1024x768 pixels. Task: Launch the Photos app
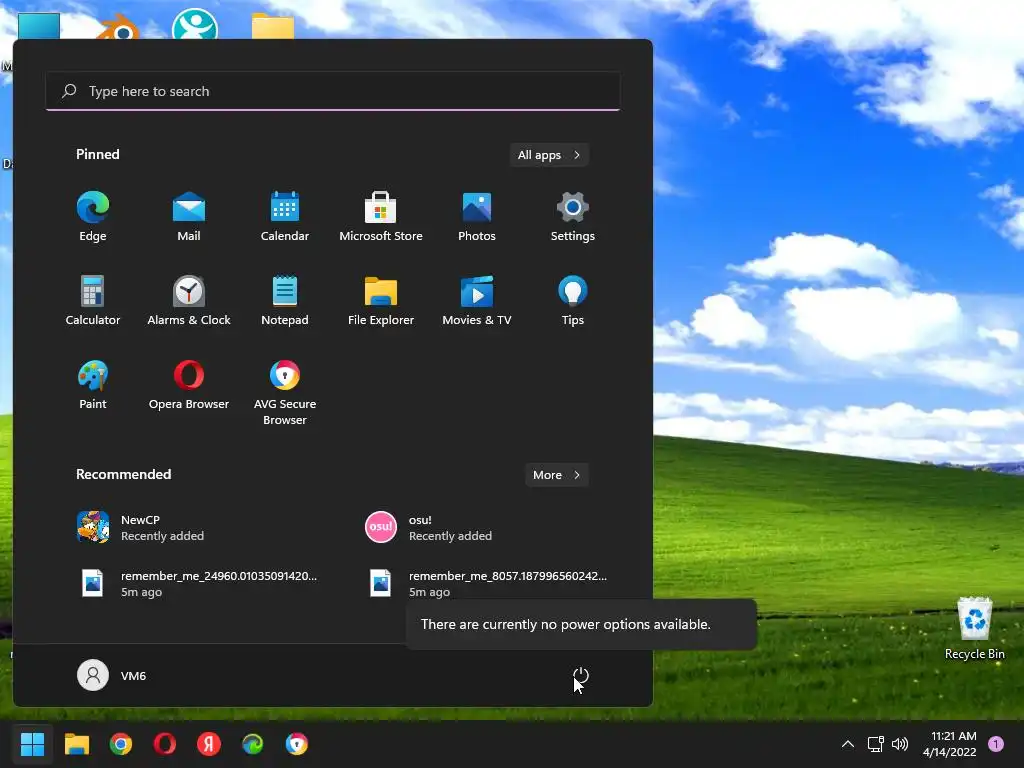(x=477, y=216)
